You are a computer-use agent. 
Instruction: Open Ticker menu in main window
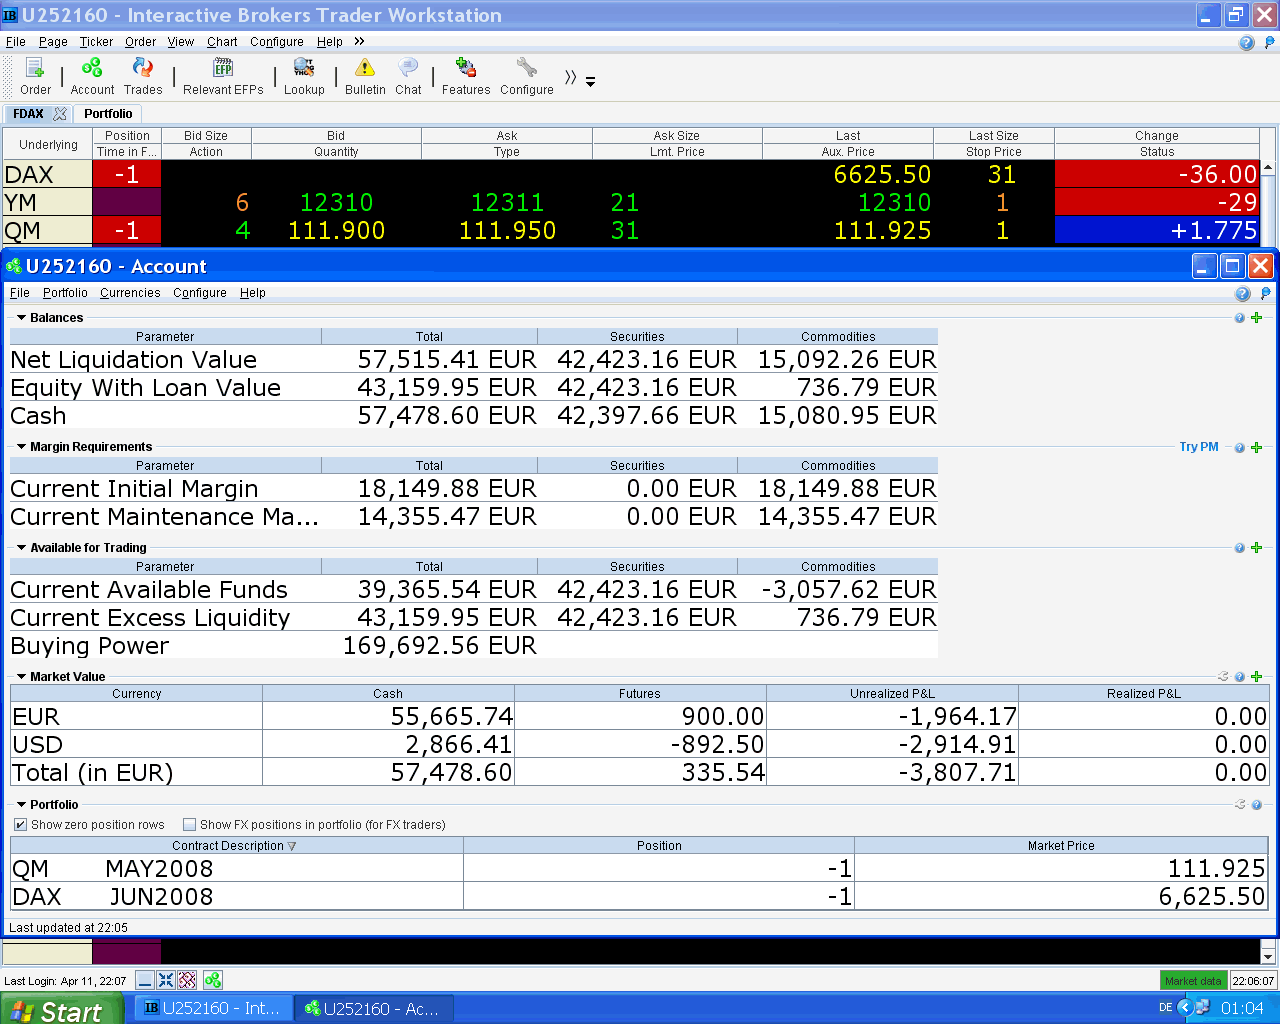coord(96,42)
